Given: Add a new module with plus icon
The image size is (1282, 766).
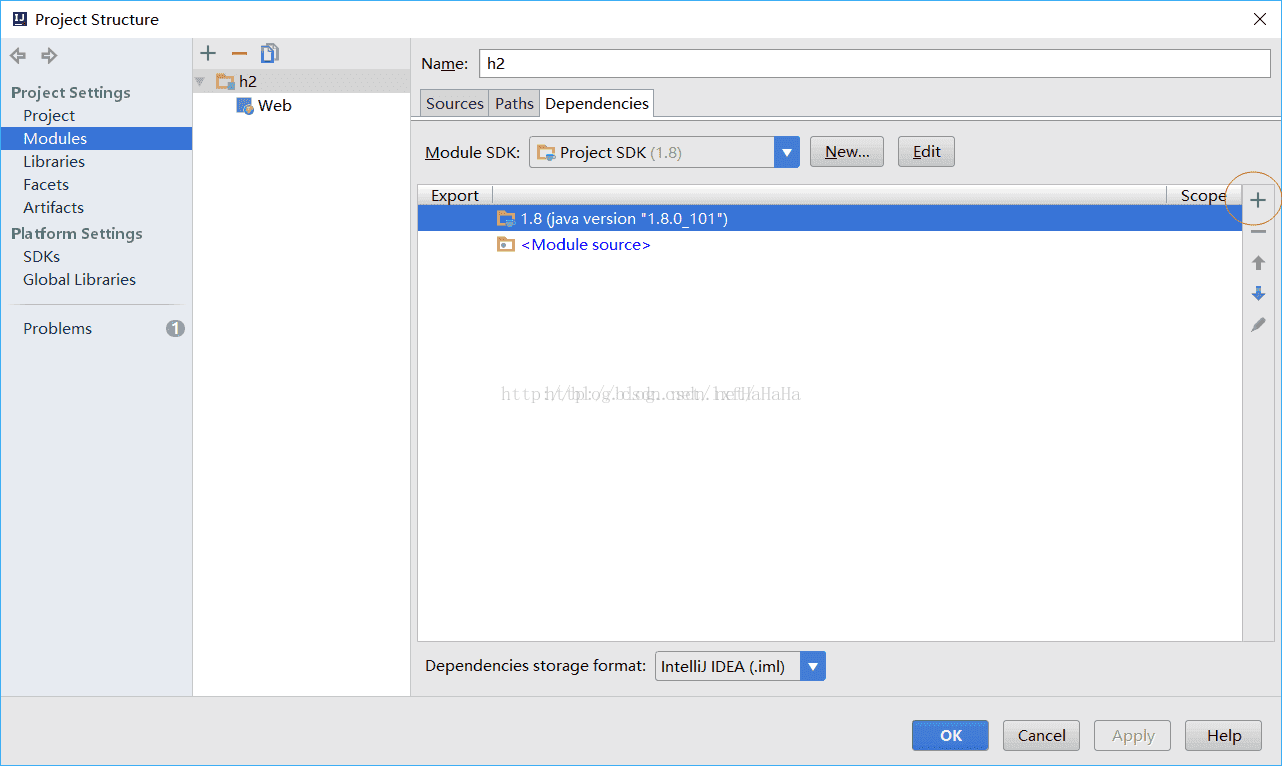Looking at the screenshot, I should pyautogui.click(x=208, y=53).
